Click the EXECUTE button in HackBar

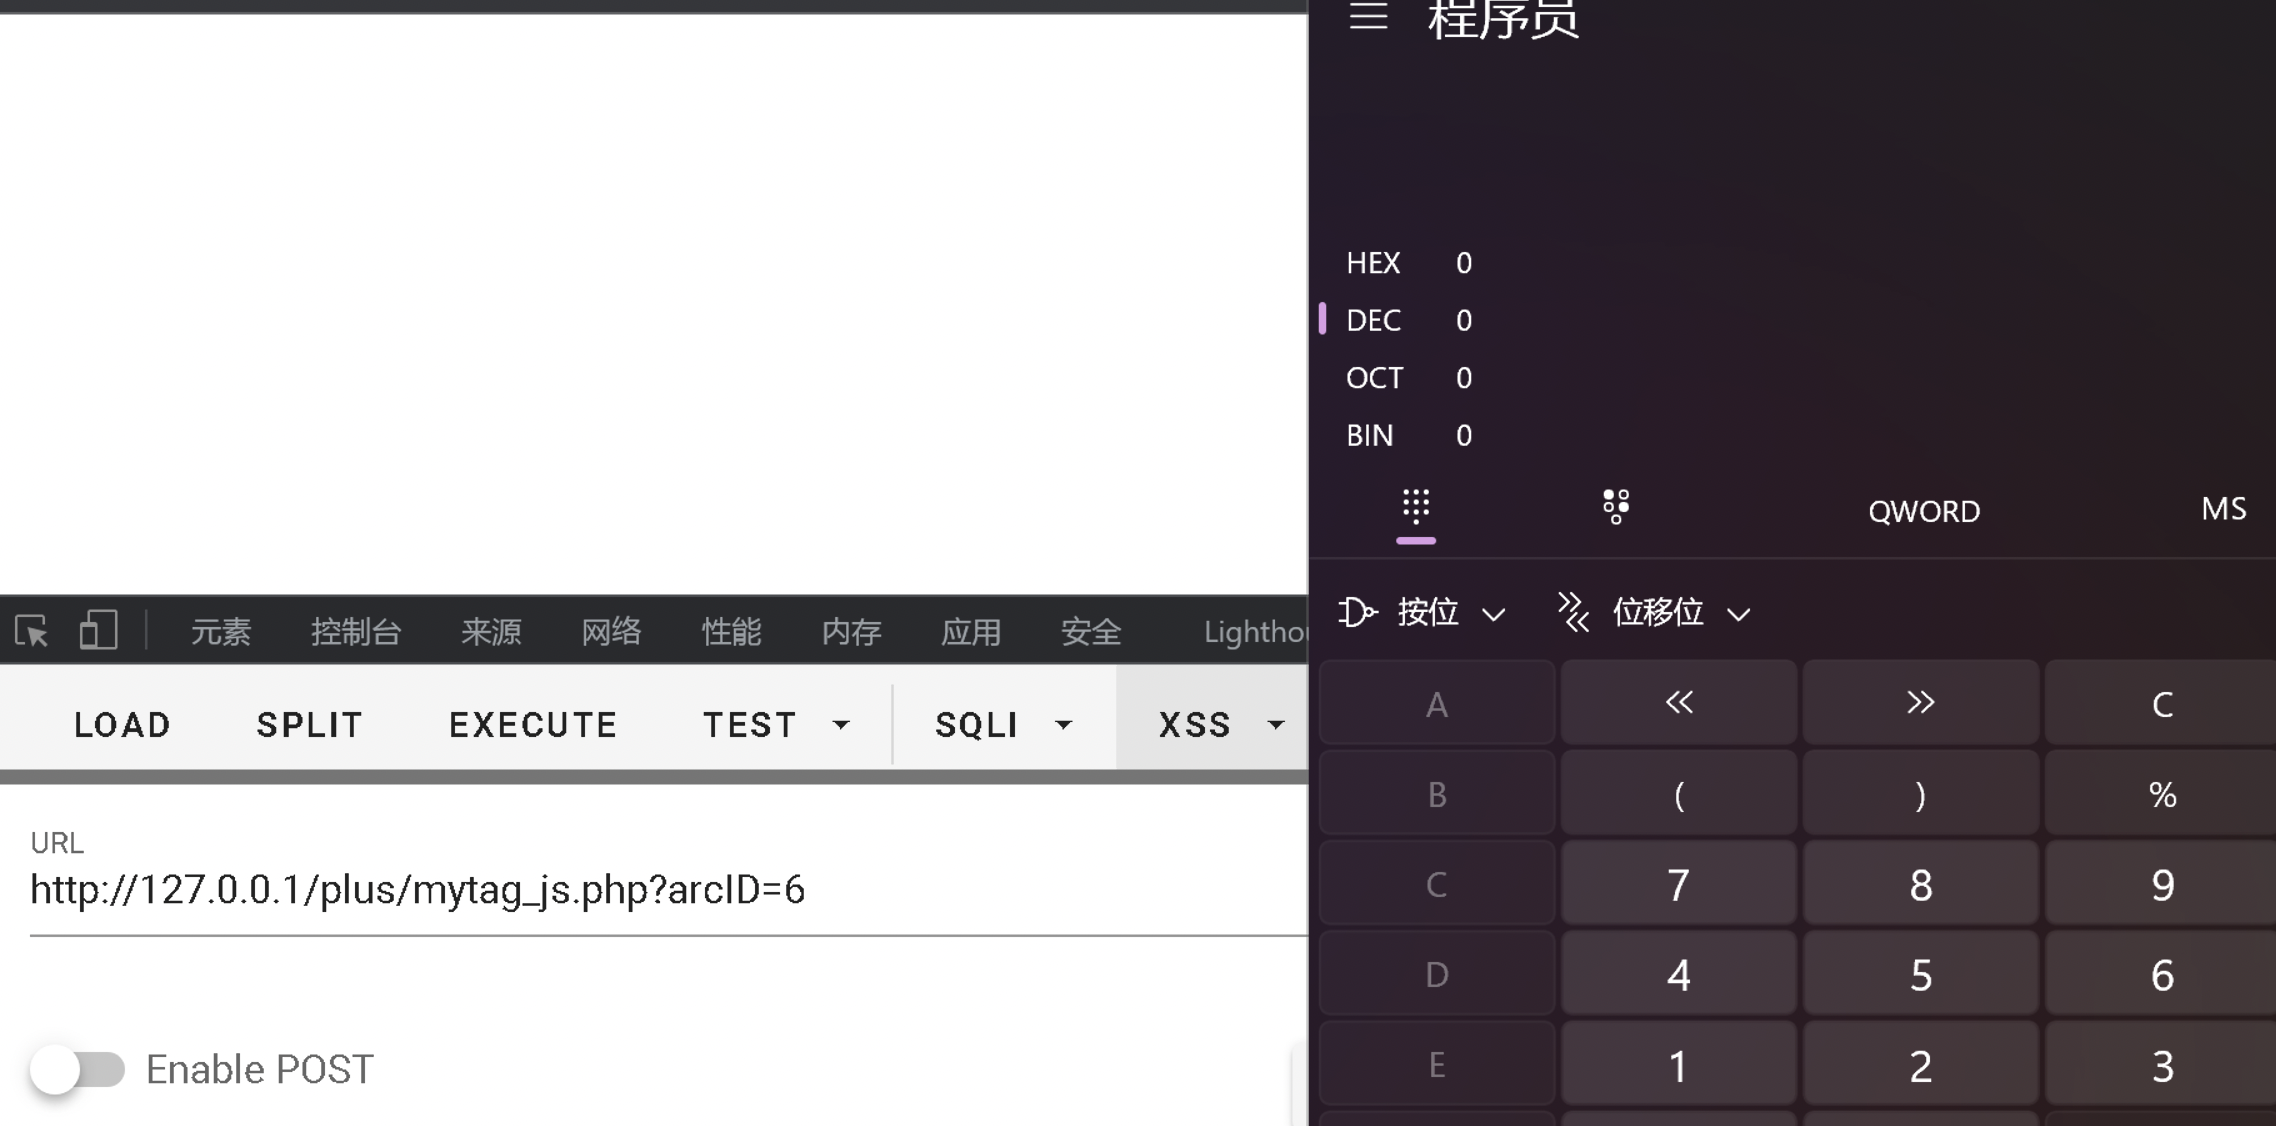(x=533, y=724)
